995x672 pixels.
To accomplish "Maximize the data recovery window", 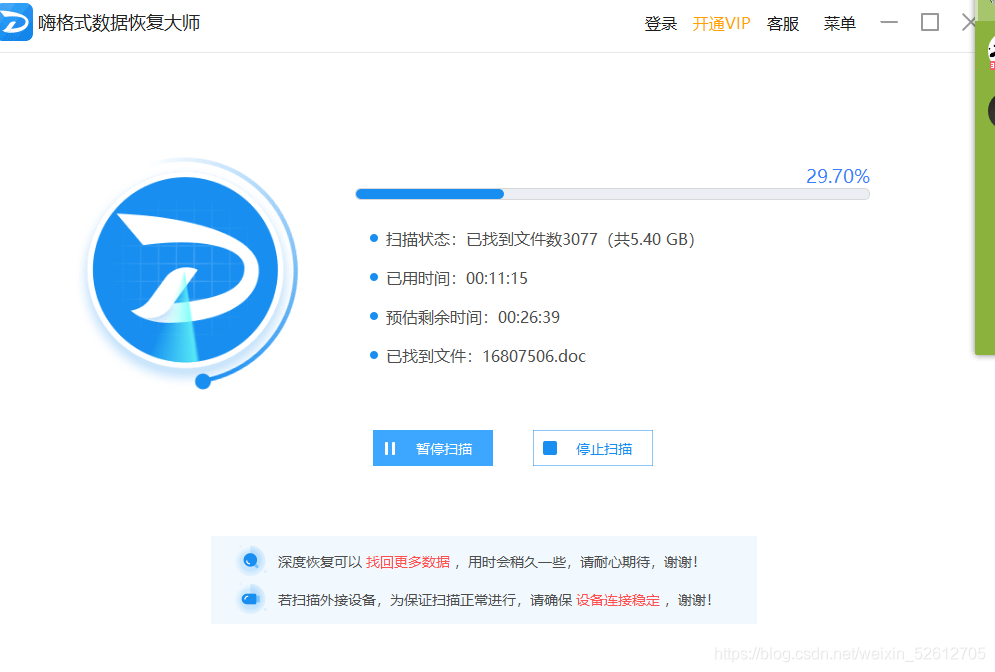I will [x=930, y=22].
